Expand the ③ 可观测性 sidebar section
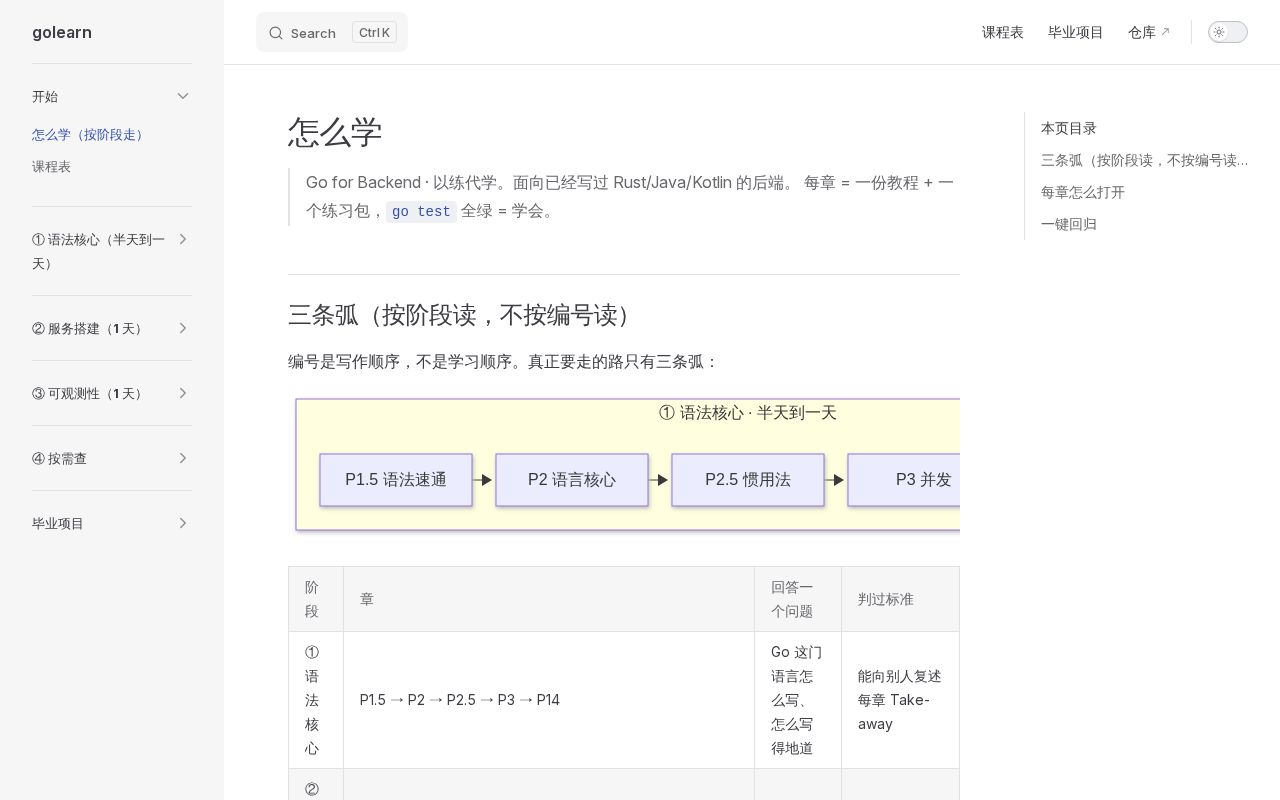 [x=183, y=393]
